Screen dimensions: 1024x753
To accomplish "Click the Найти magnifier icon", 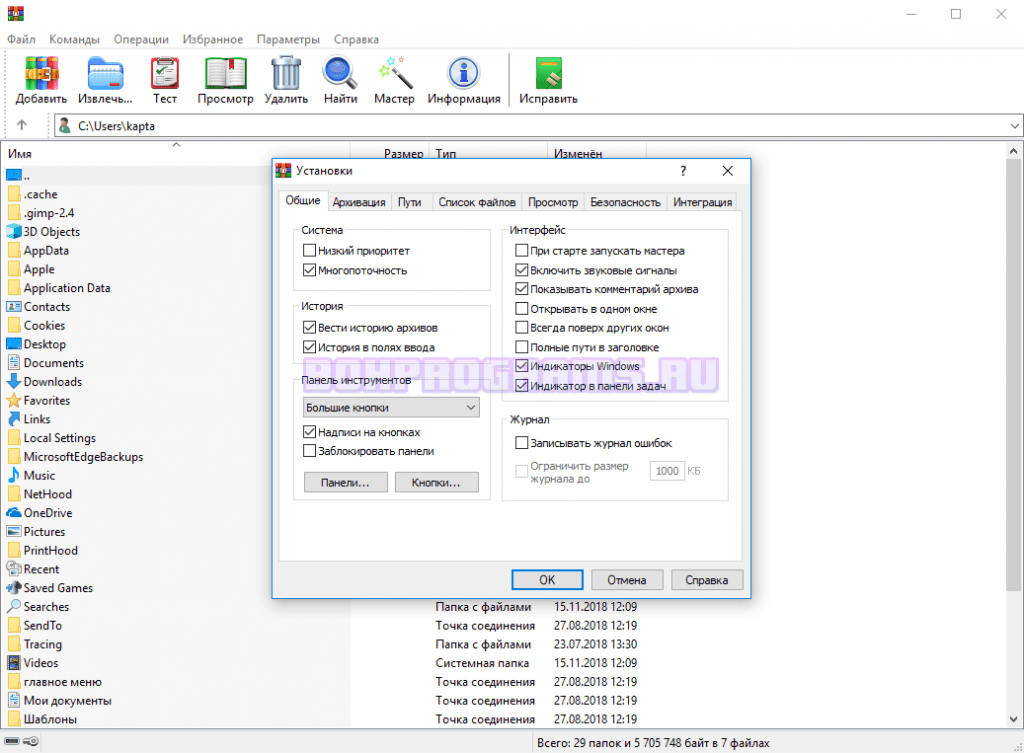I will 340,75.
